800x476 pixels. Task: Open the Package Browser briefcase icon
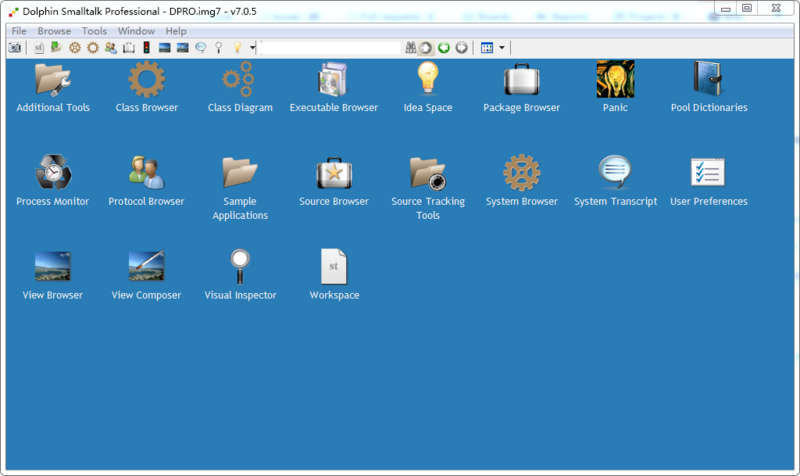521,80
